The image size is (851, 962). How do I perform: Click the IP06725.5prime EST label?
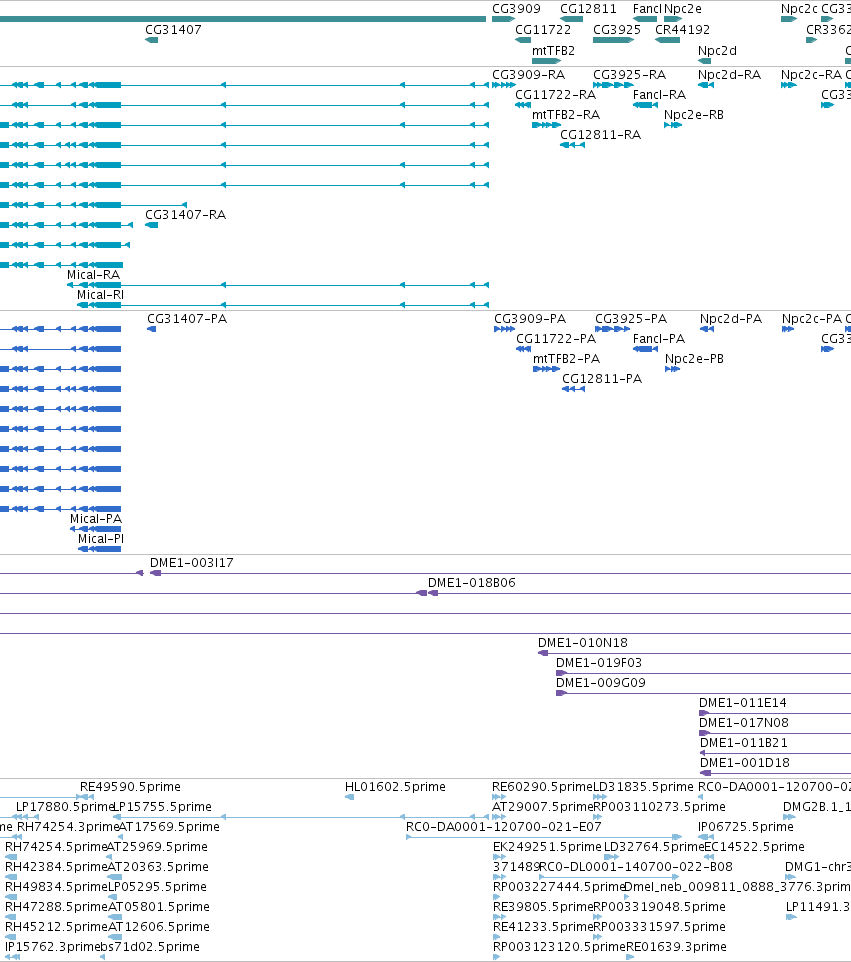click(x=746, y=827)
